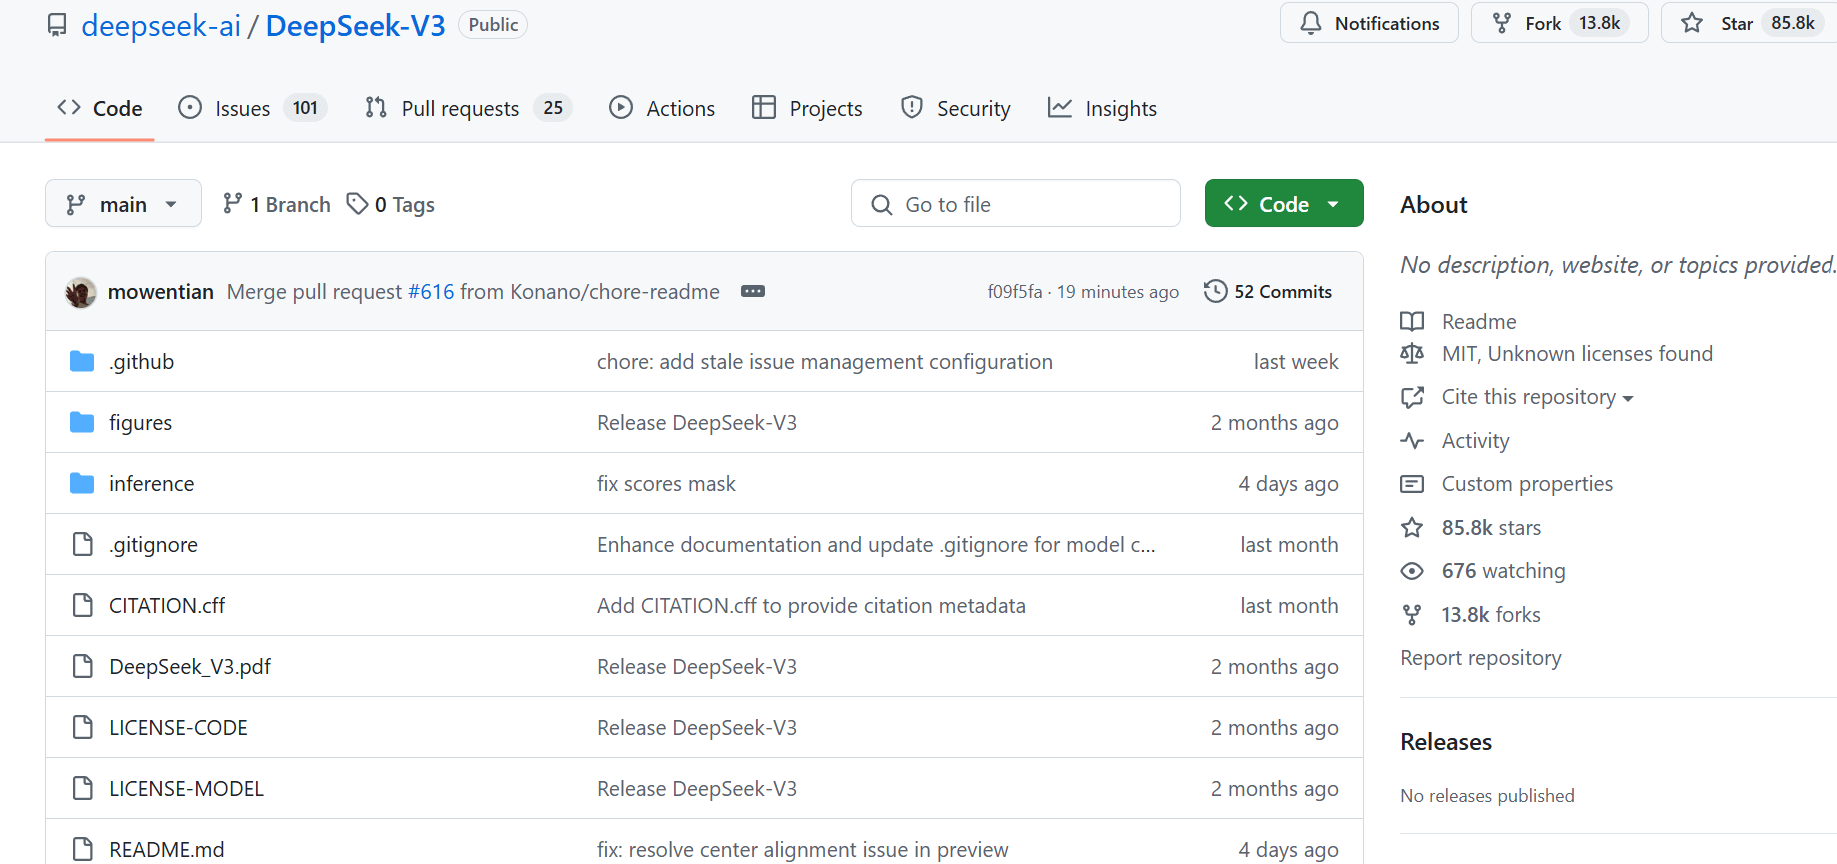Open the Report repository link
The image size is (1837, 864).
1481,658
